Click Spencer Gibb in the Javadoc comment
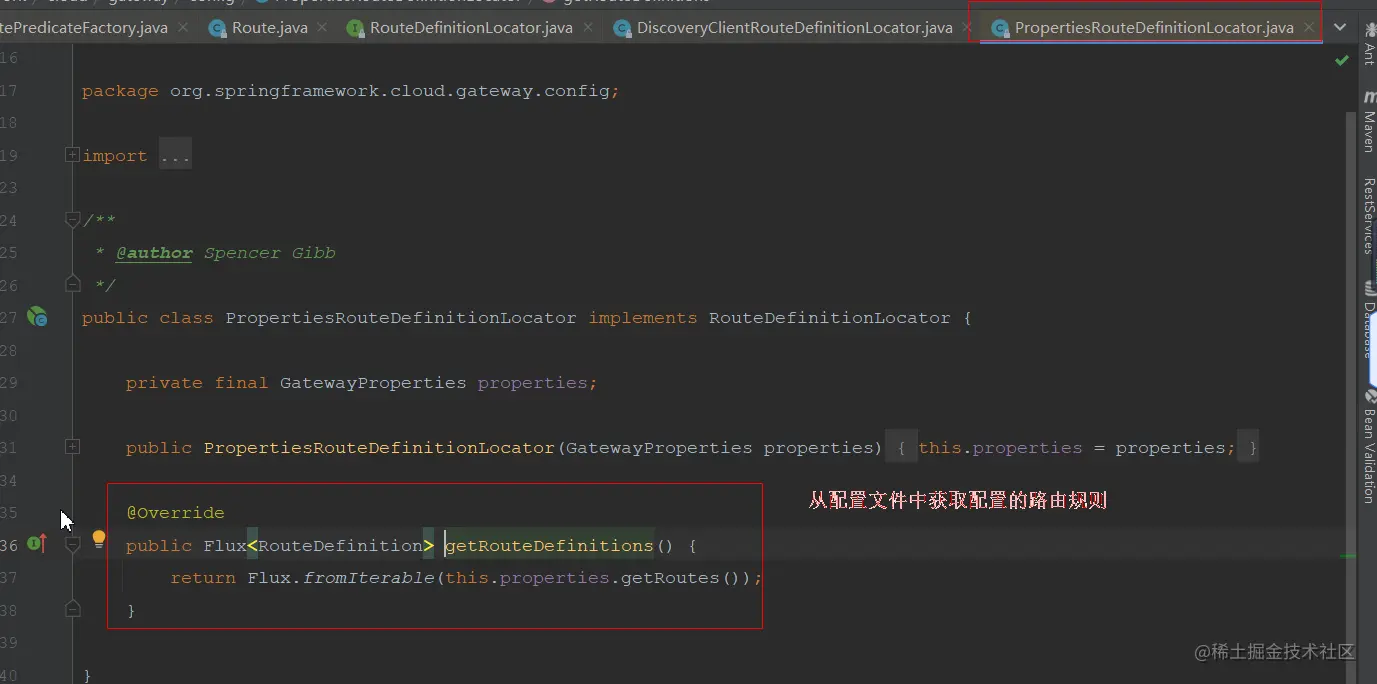Viewport: 1377px width, 684px height. coord(270,253)
